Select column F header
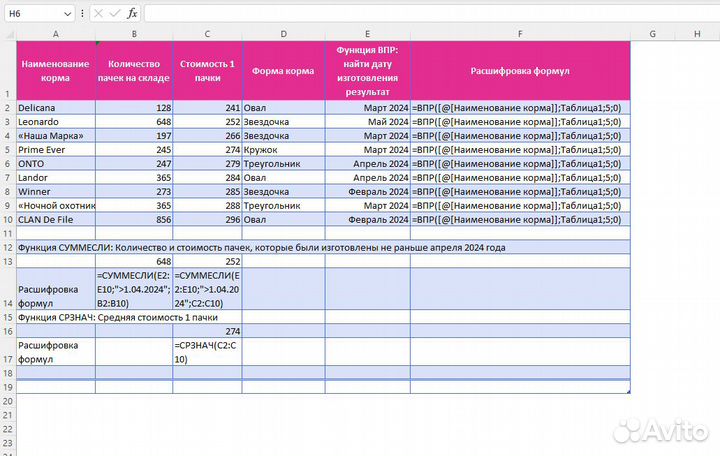 520,34
